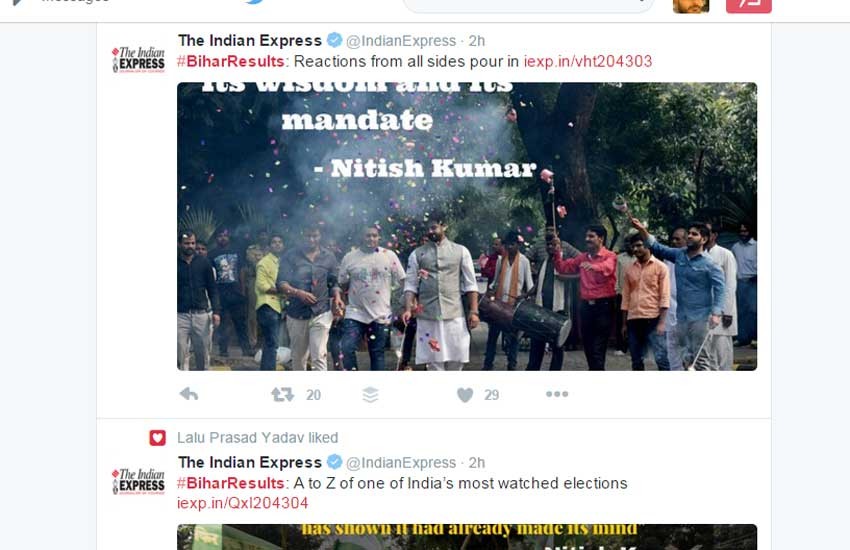Click the red heart icon beside 'Lalu Prasad Yadav liked'

(157, 437)
